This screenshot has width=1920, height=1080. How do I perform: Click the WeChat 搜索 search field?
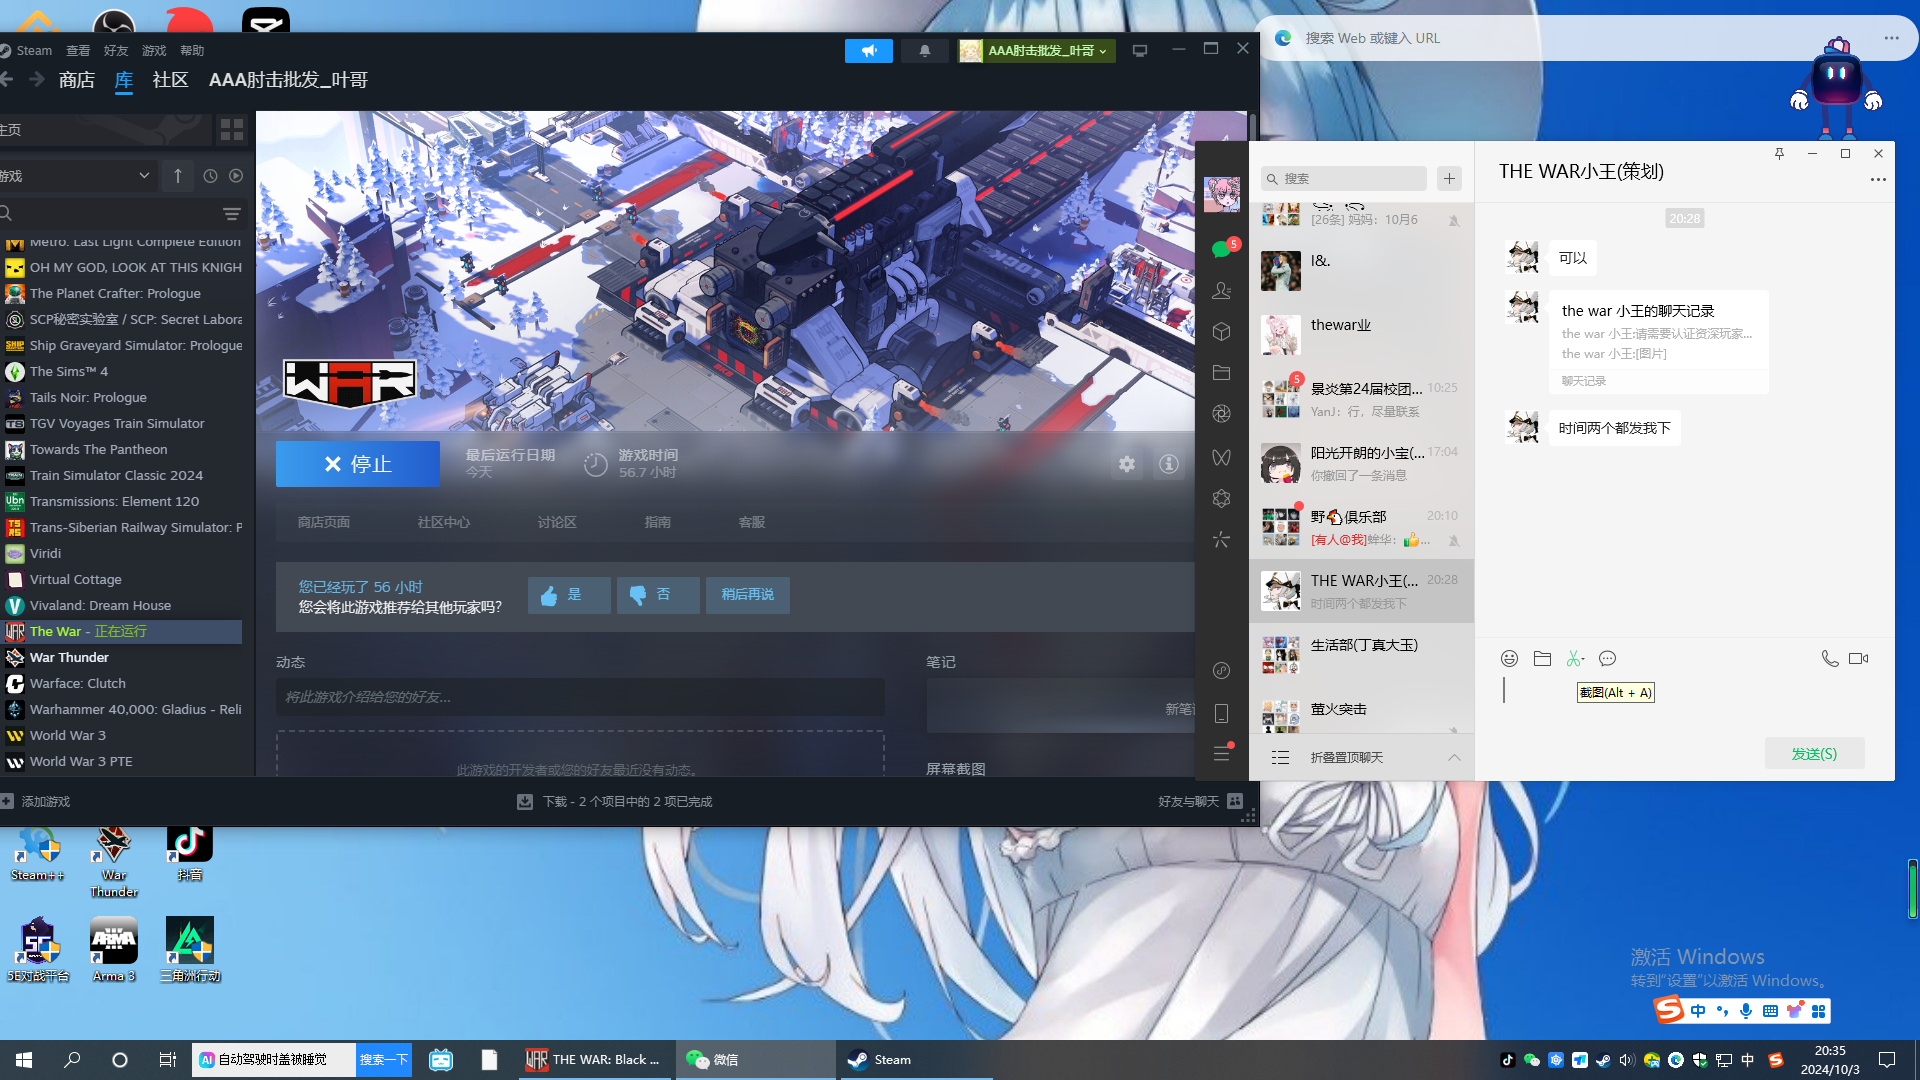coord(1343,178)
